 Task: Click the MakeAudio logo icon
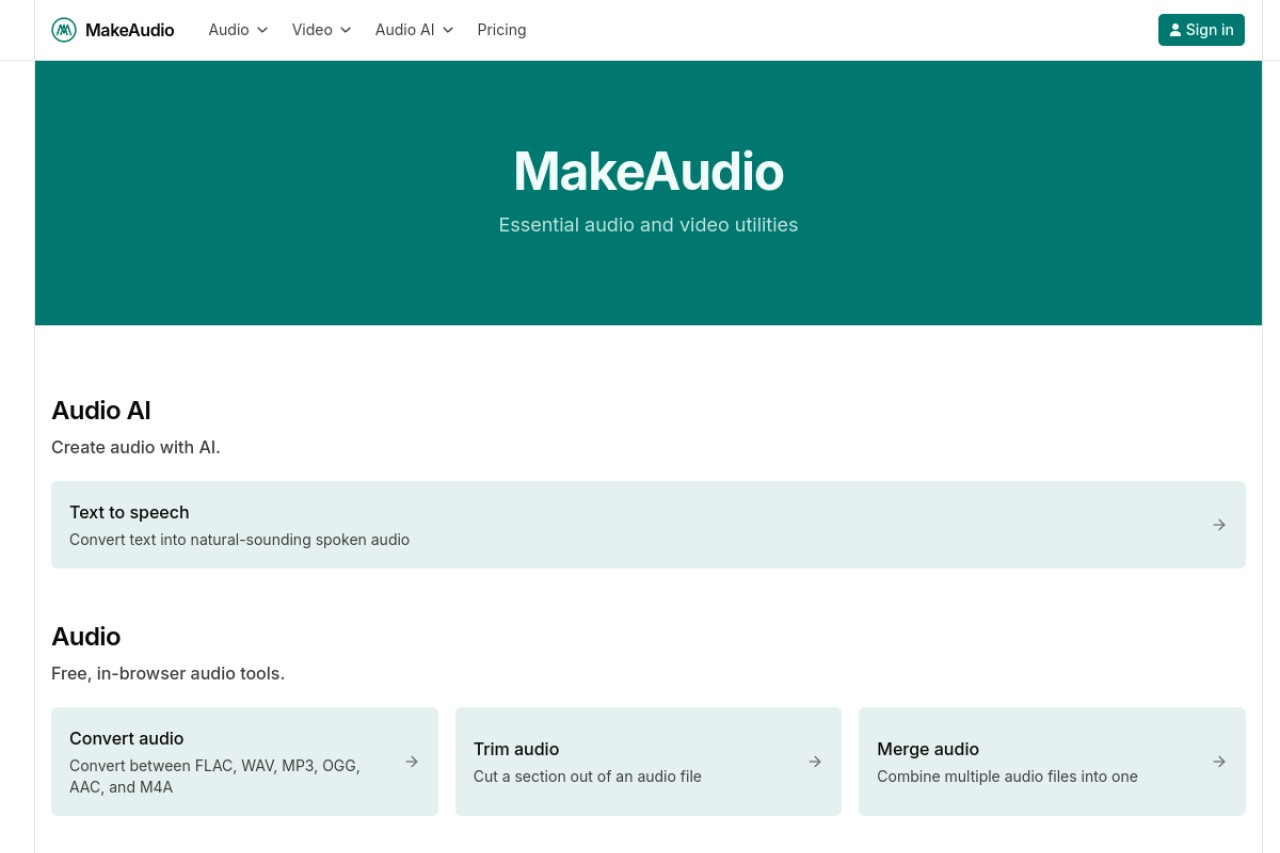pos(64,30)
